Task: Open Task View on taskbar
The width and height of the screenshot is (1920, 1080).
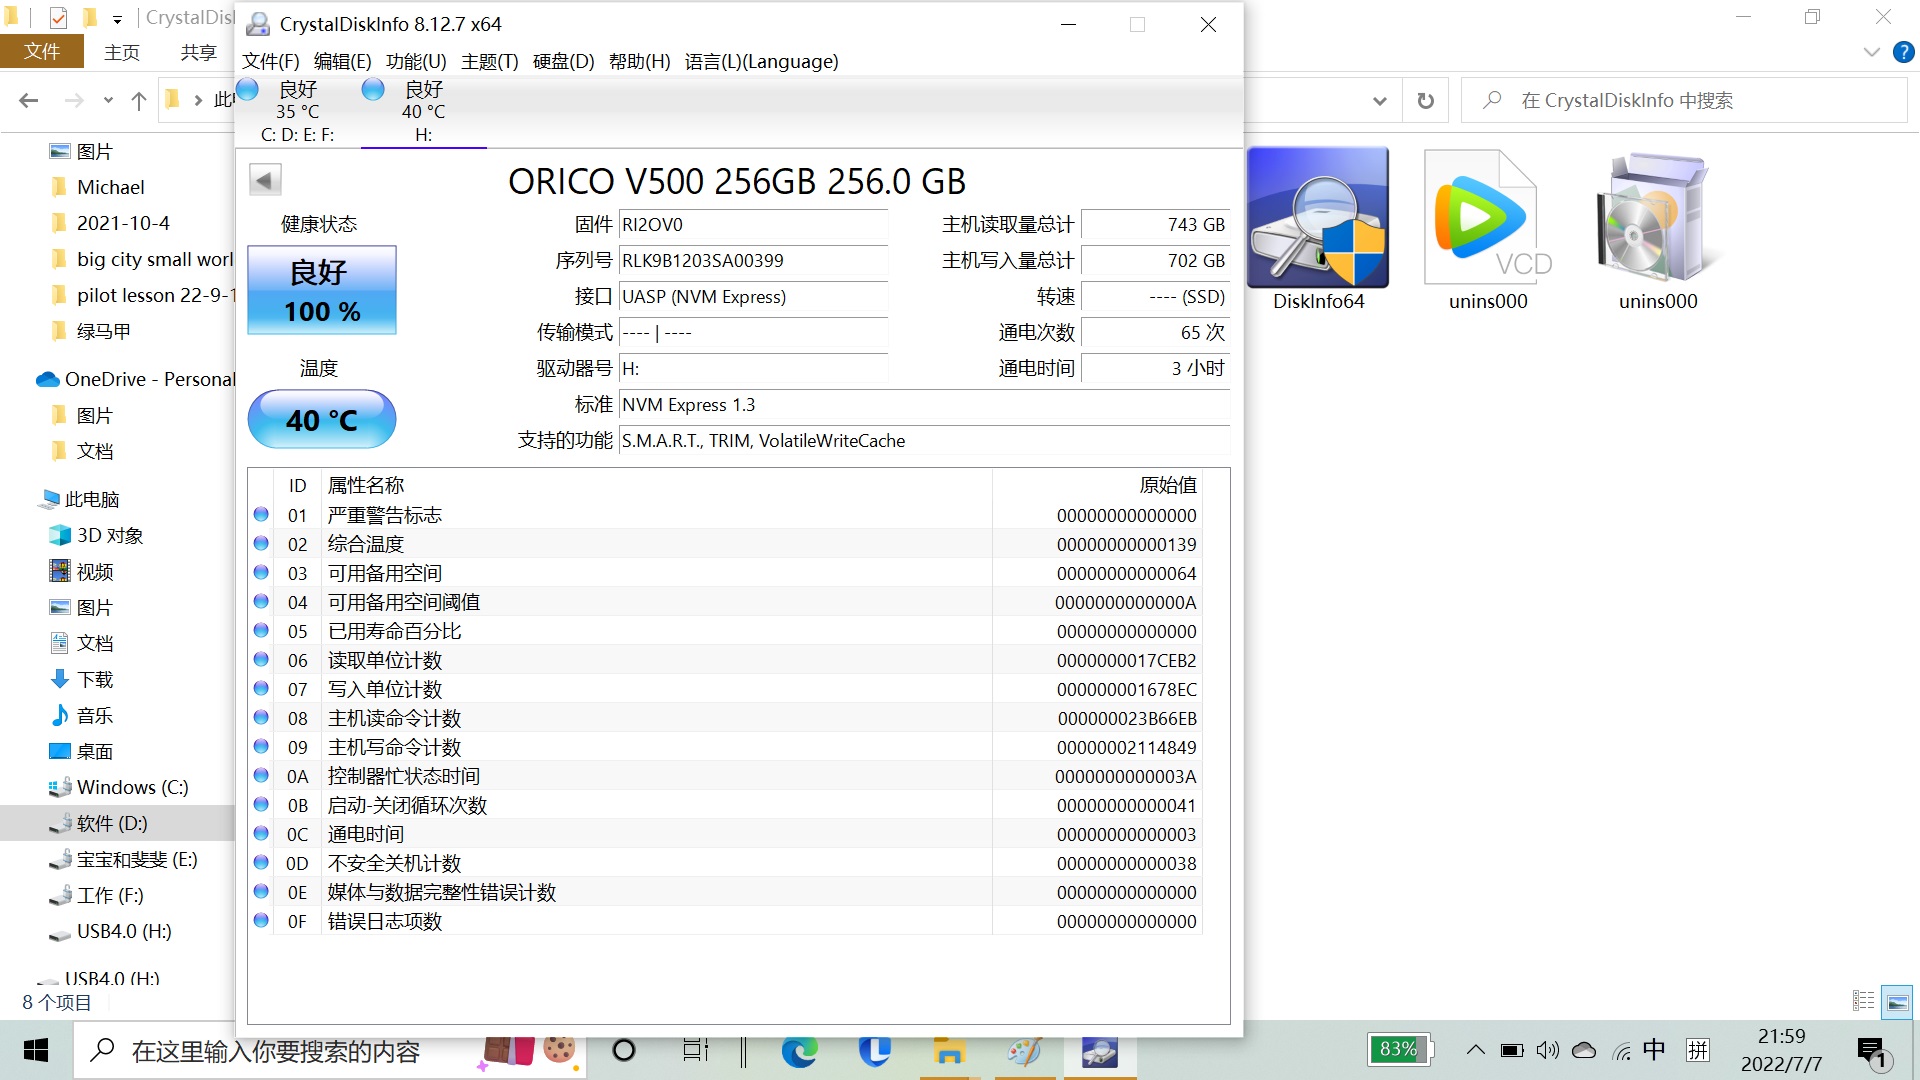Action: [695, 1051]
